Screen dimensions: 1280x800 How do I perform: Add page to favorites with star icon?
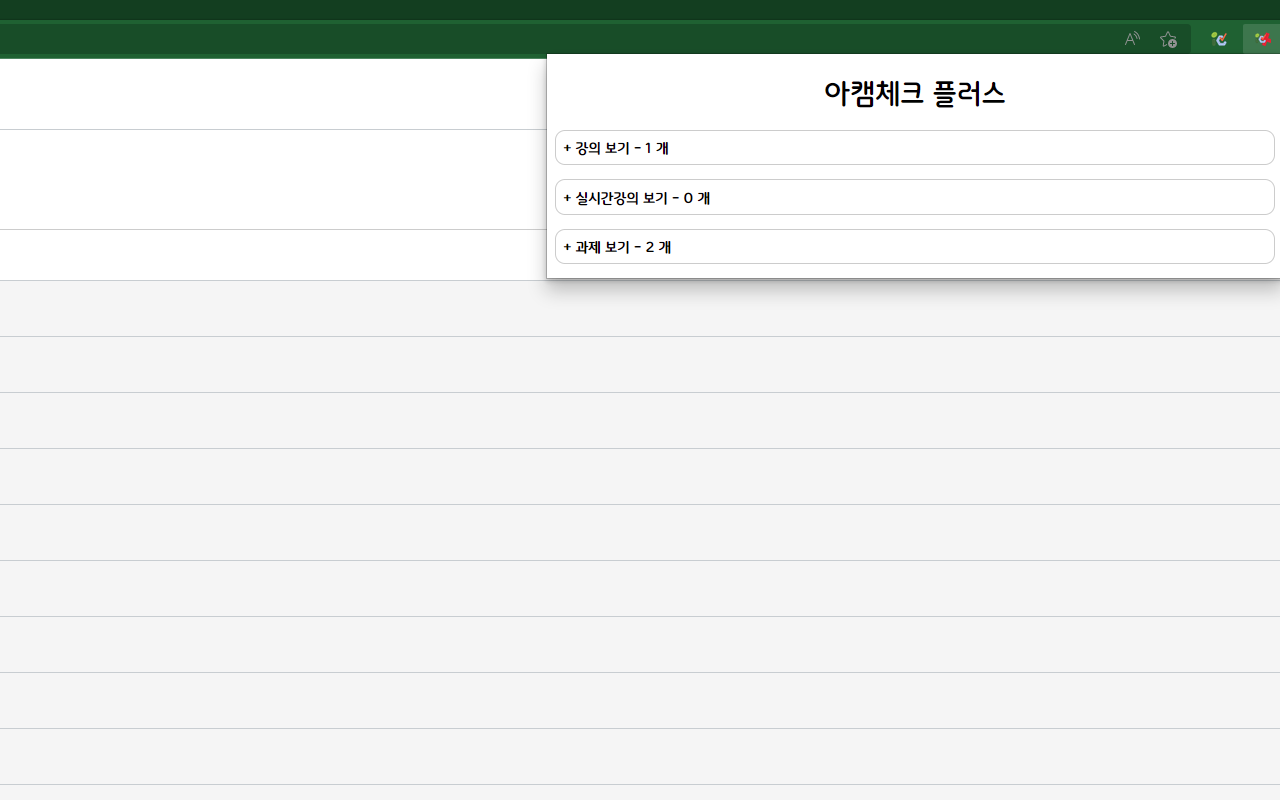1168,39
